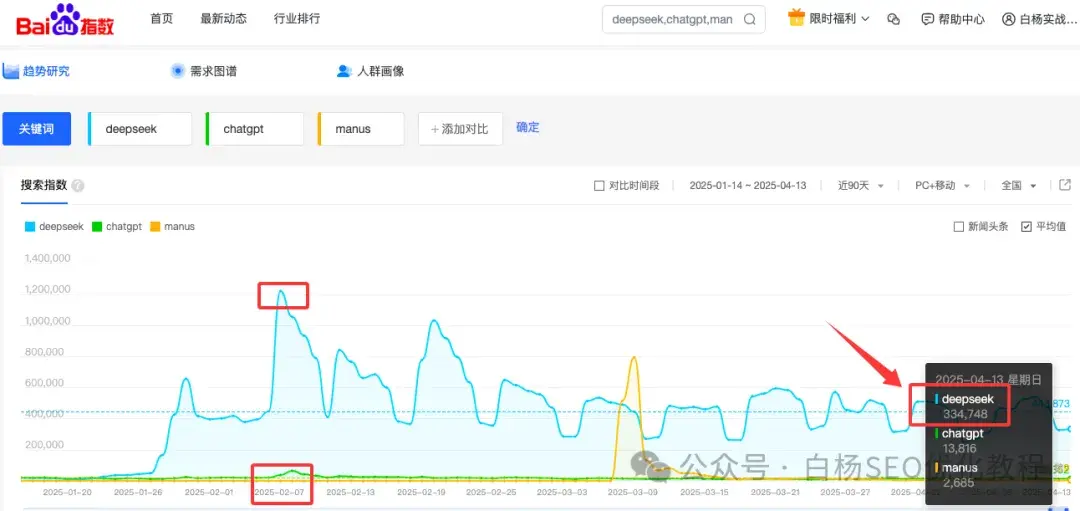Toggle chatgpt legend series
The width and height of the screenshot is (1080, 511).
(116, 226)
